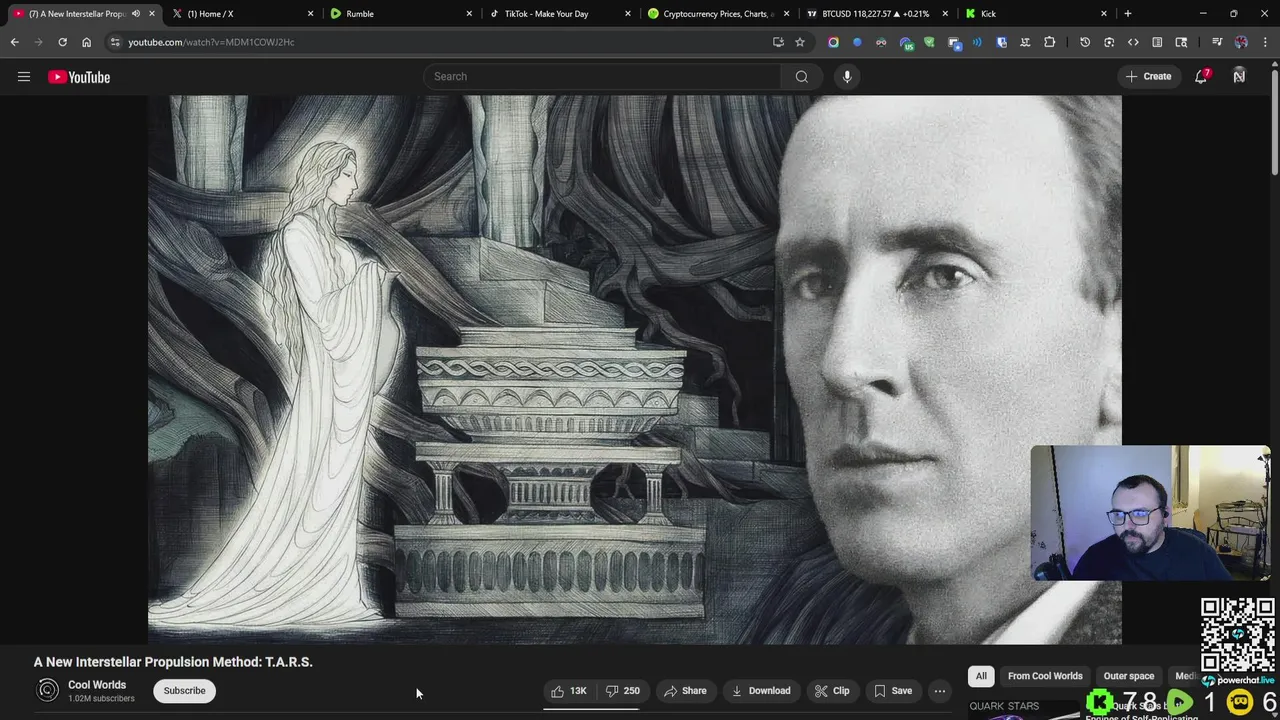Go to YouTube home via logo
The height and width of the screenshot is (720, 1280).
coord(79,77)
